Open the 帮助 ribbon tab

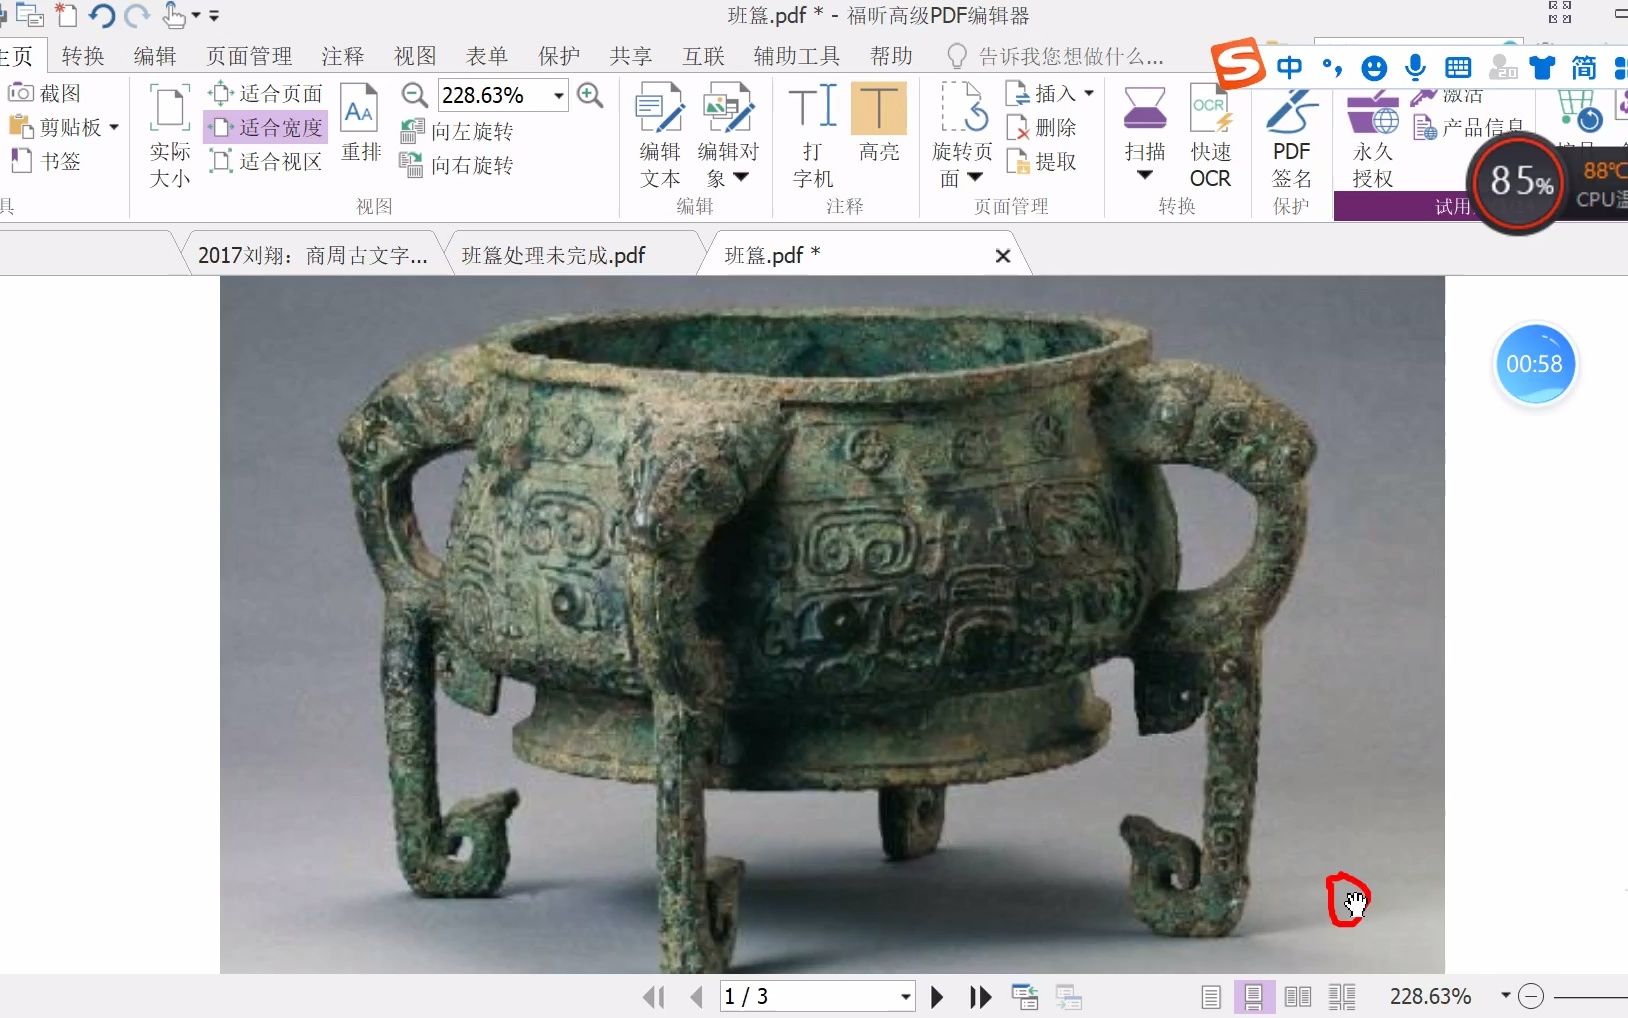point(891,56)
